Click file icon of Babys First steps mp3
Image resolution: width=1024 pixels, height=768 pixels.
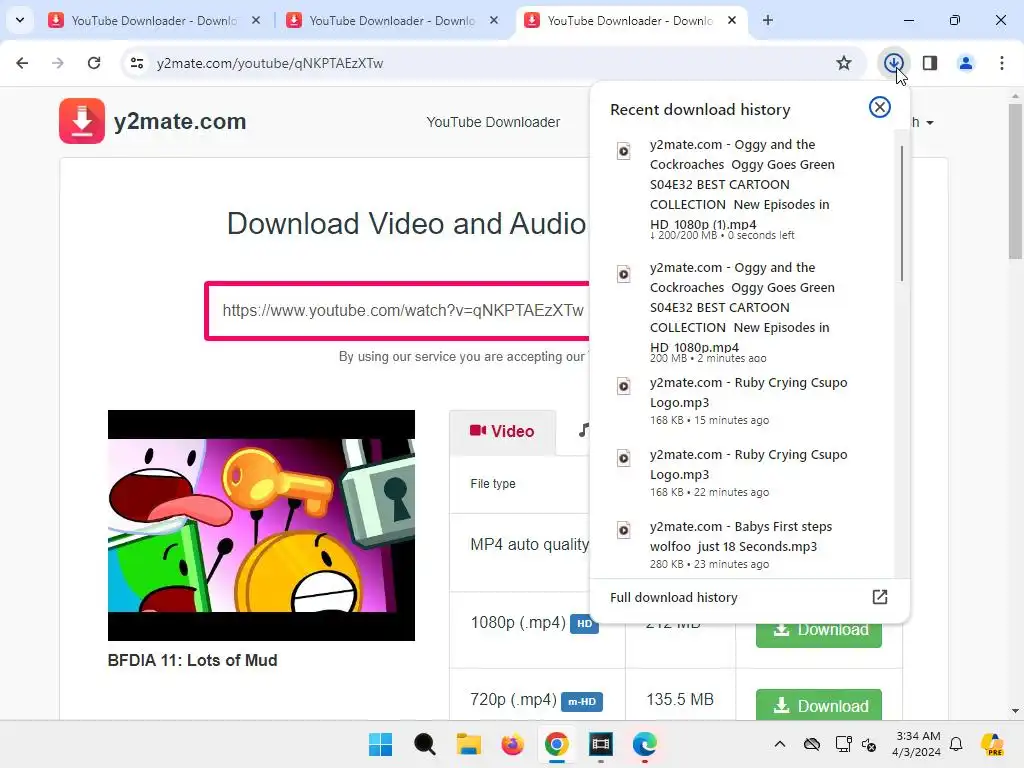tap(624, 530)
